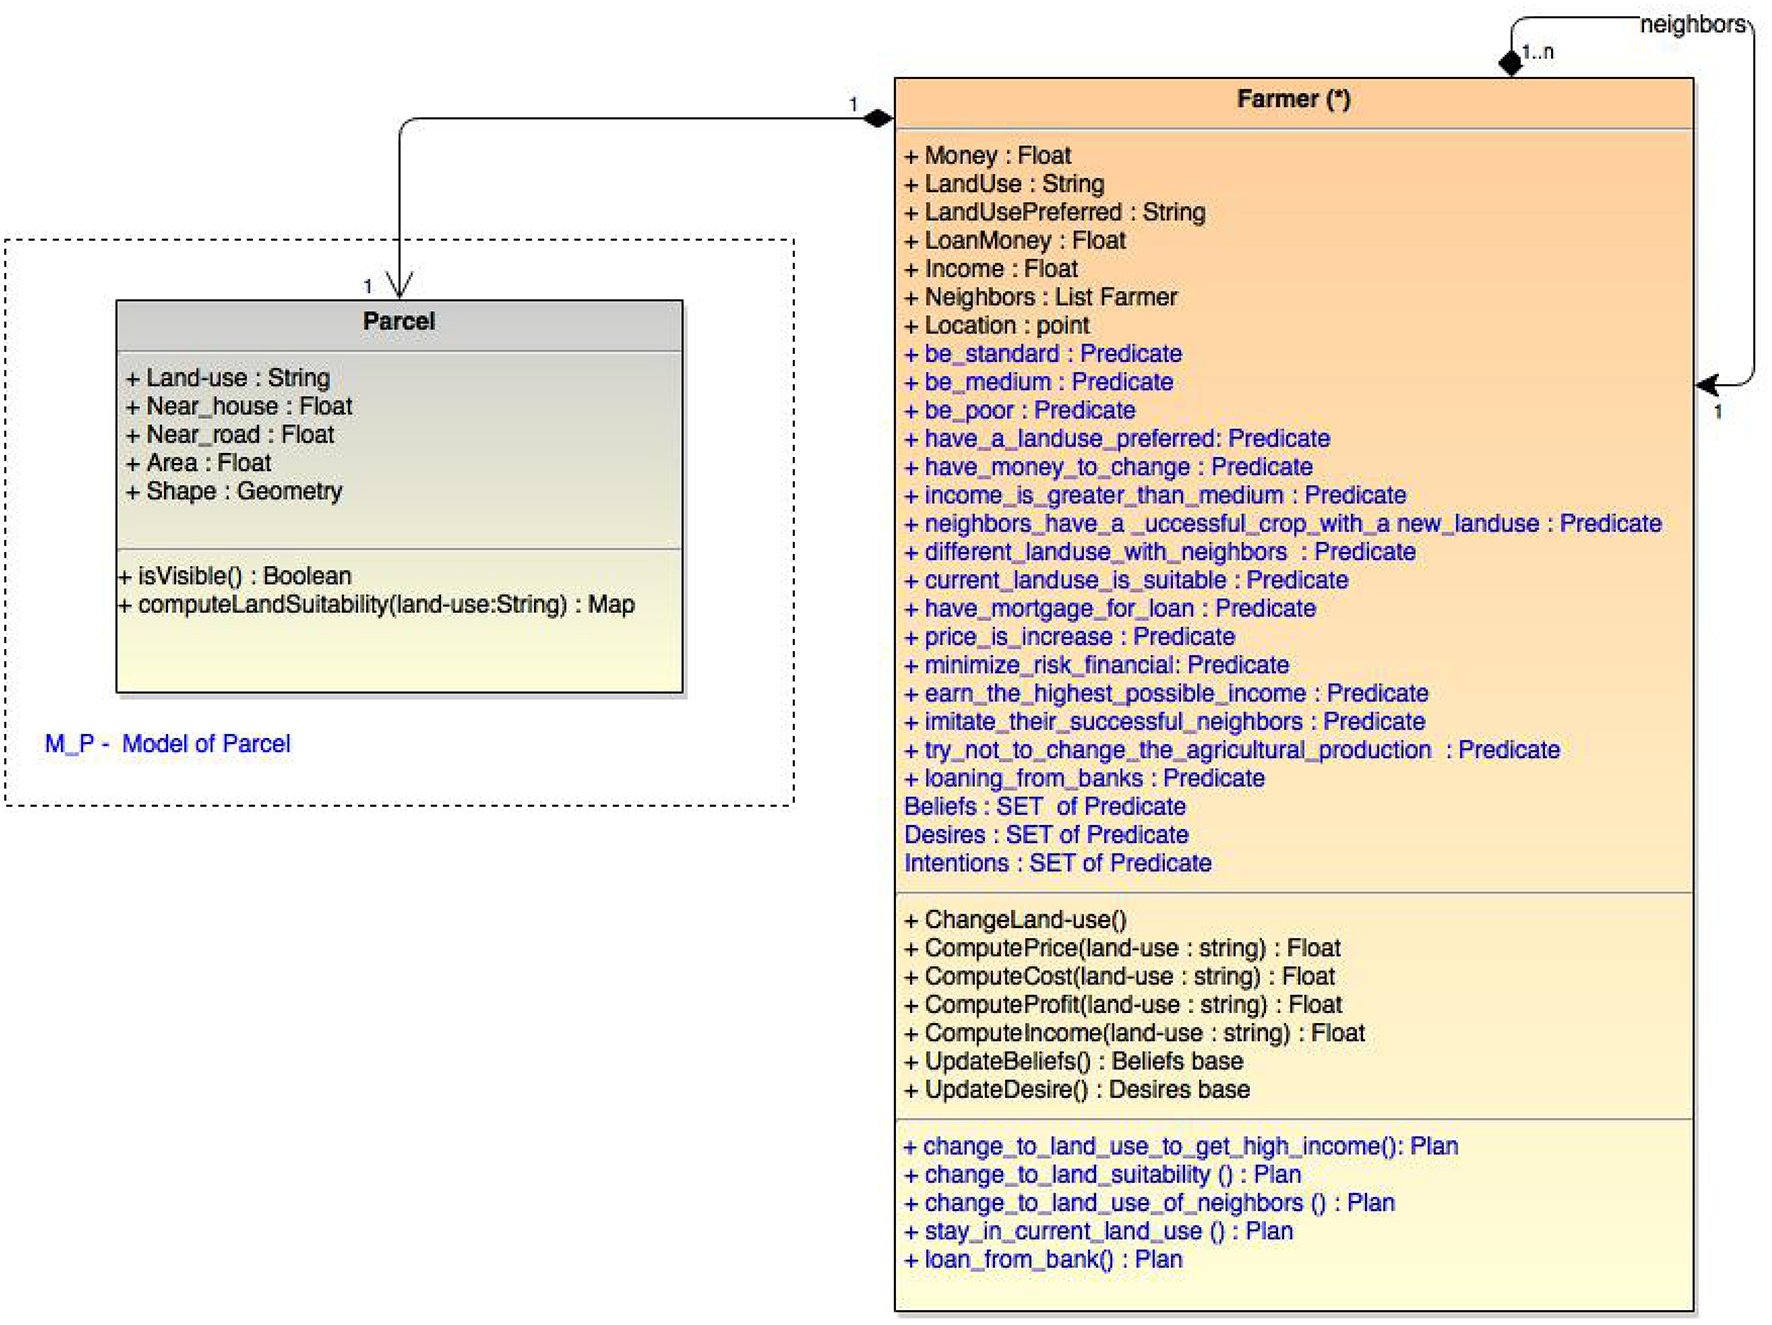This screenshot has width=1772, height=1325.
Task: Click Parcel's 'isVisible() : Boolean' operation
Action: (x=236, y=577)
